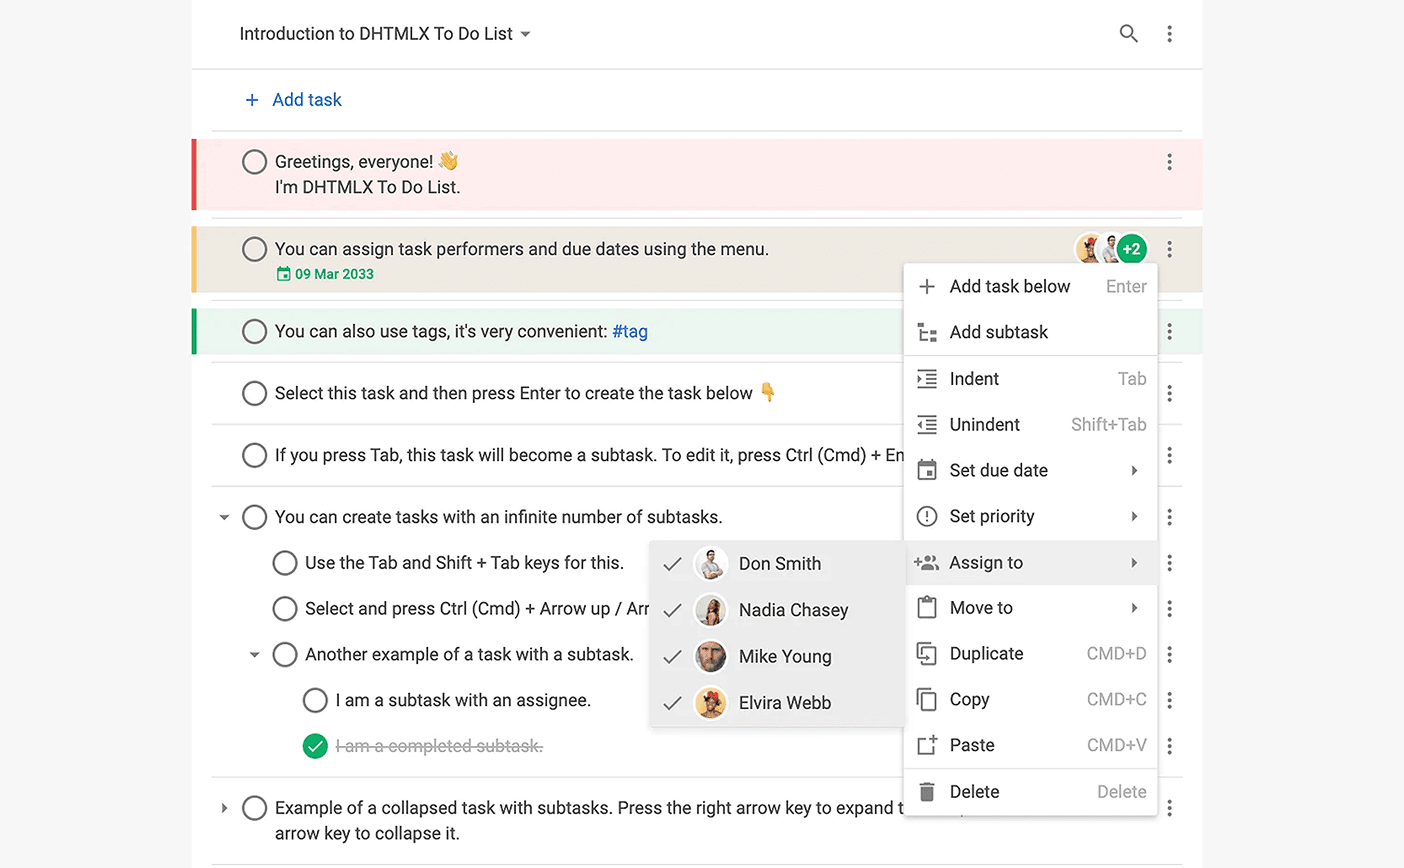Unassign Nadia Chasey from the task
Screen dimensions: 1404x868
777,610
